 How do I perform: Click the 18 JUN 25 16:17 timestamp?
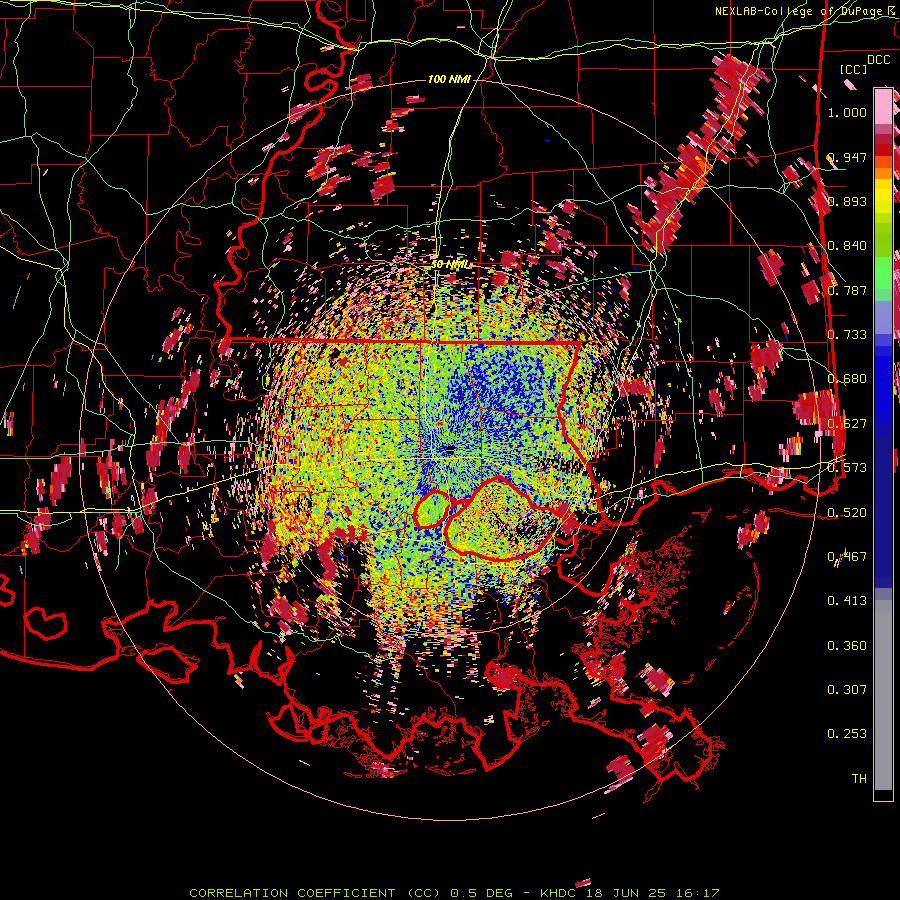pyautogui.click(x=653, y=893)
